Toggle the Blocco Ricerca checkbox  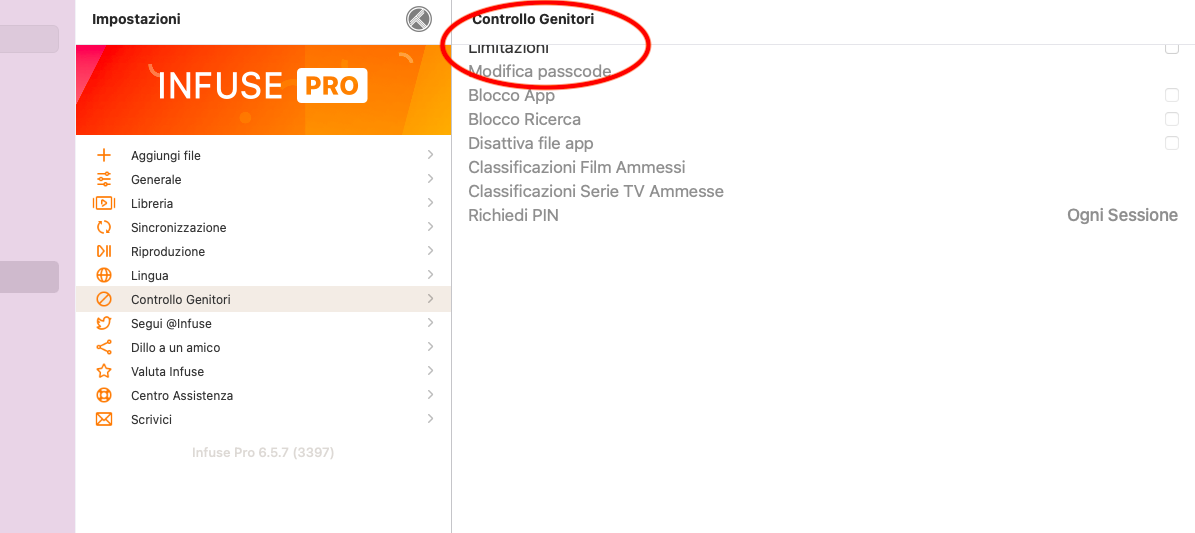tap(1171, 119)
